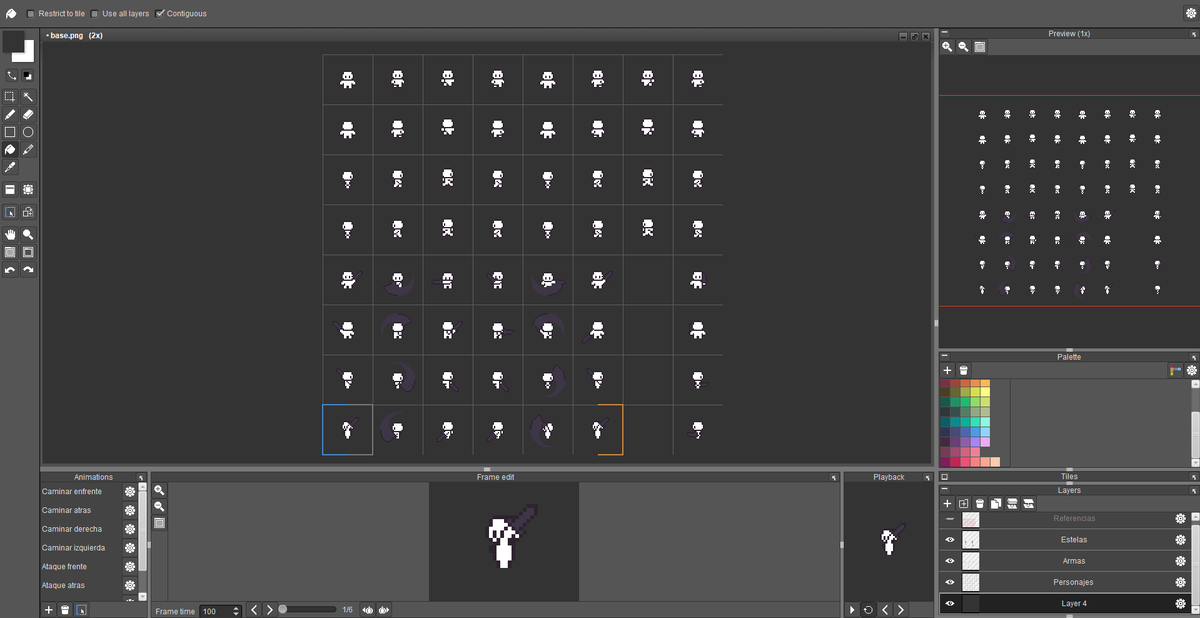Play the animation in Playback panel

point(852,610)
